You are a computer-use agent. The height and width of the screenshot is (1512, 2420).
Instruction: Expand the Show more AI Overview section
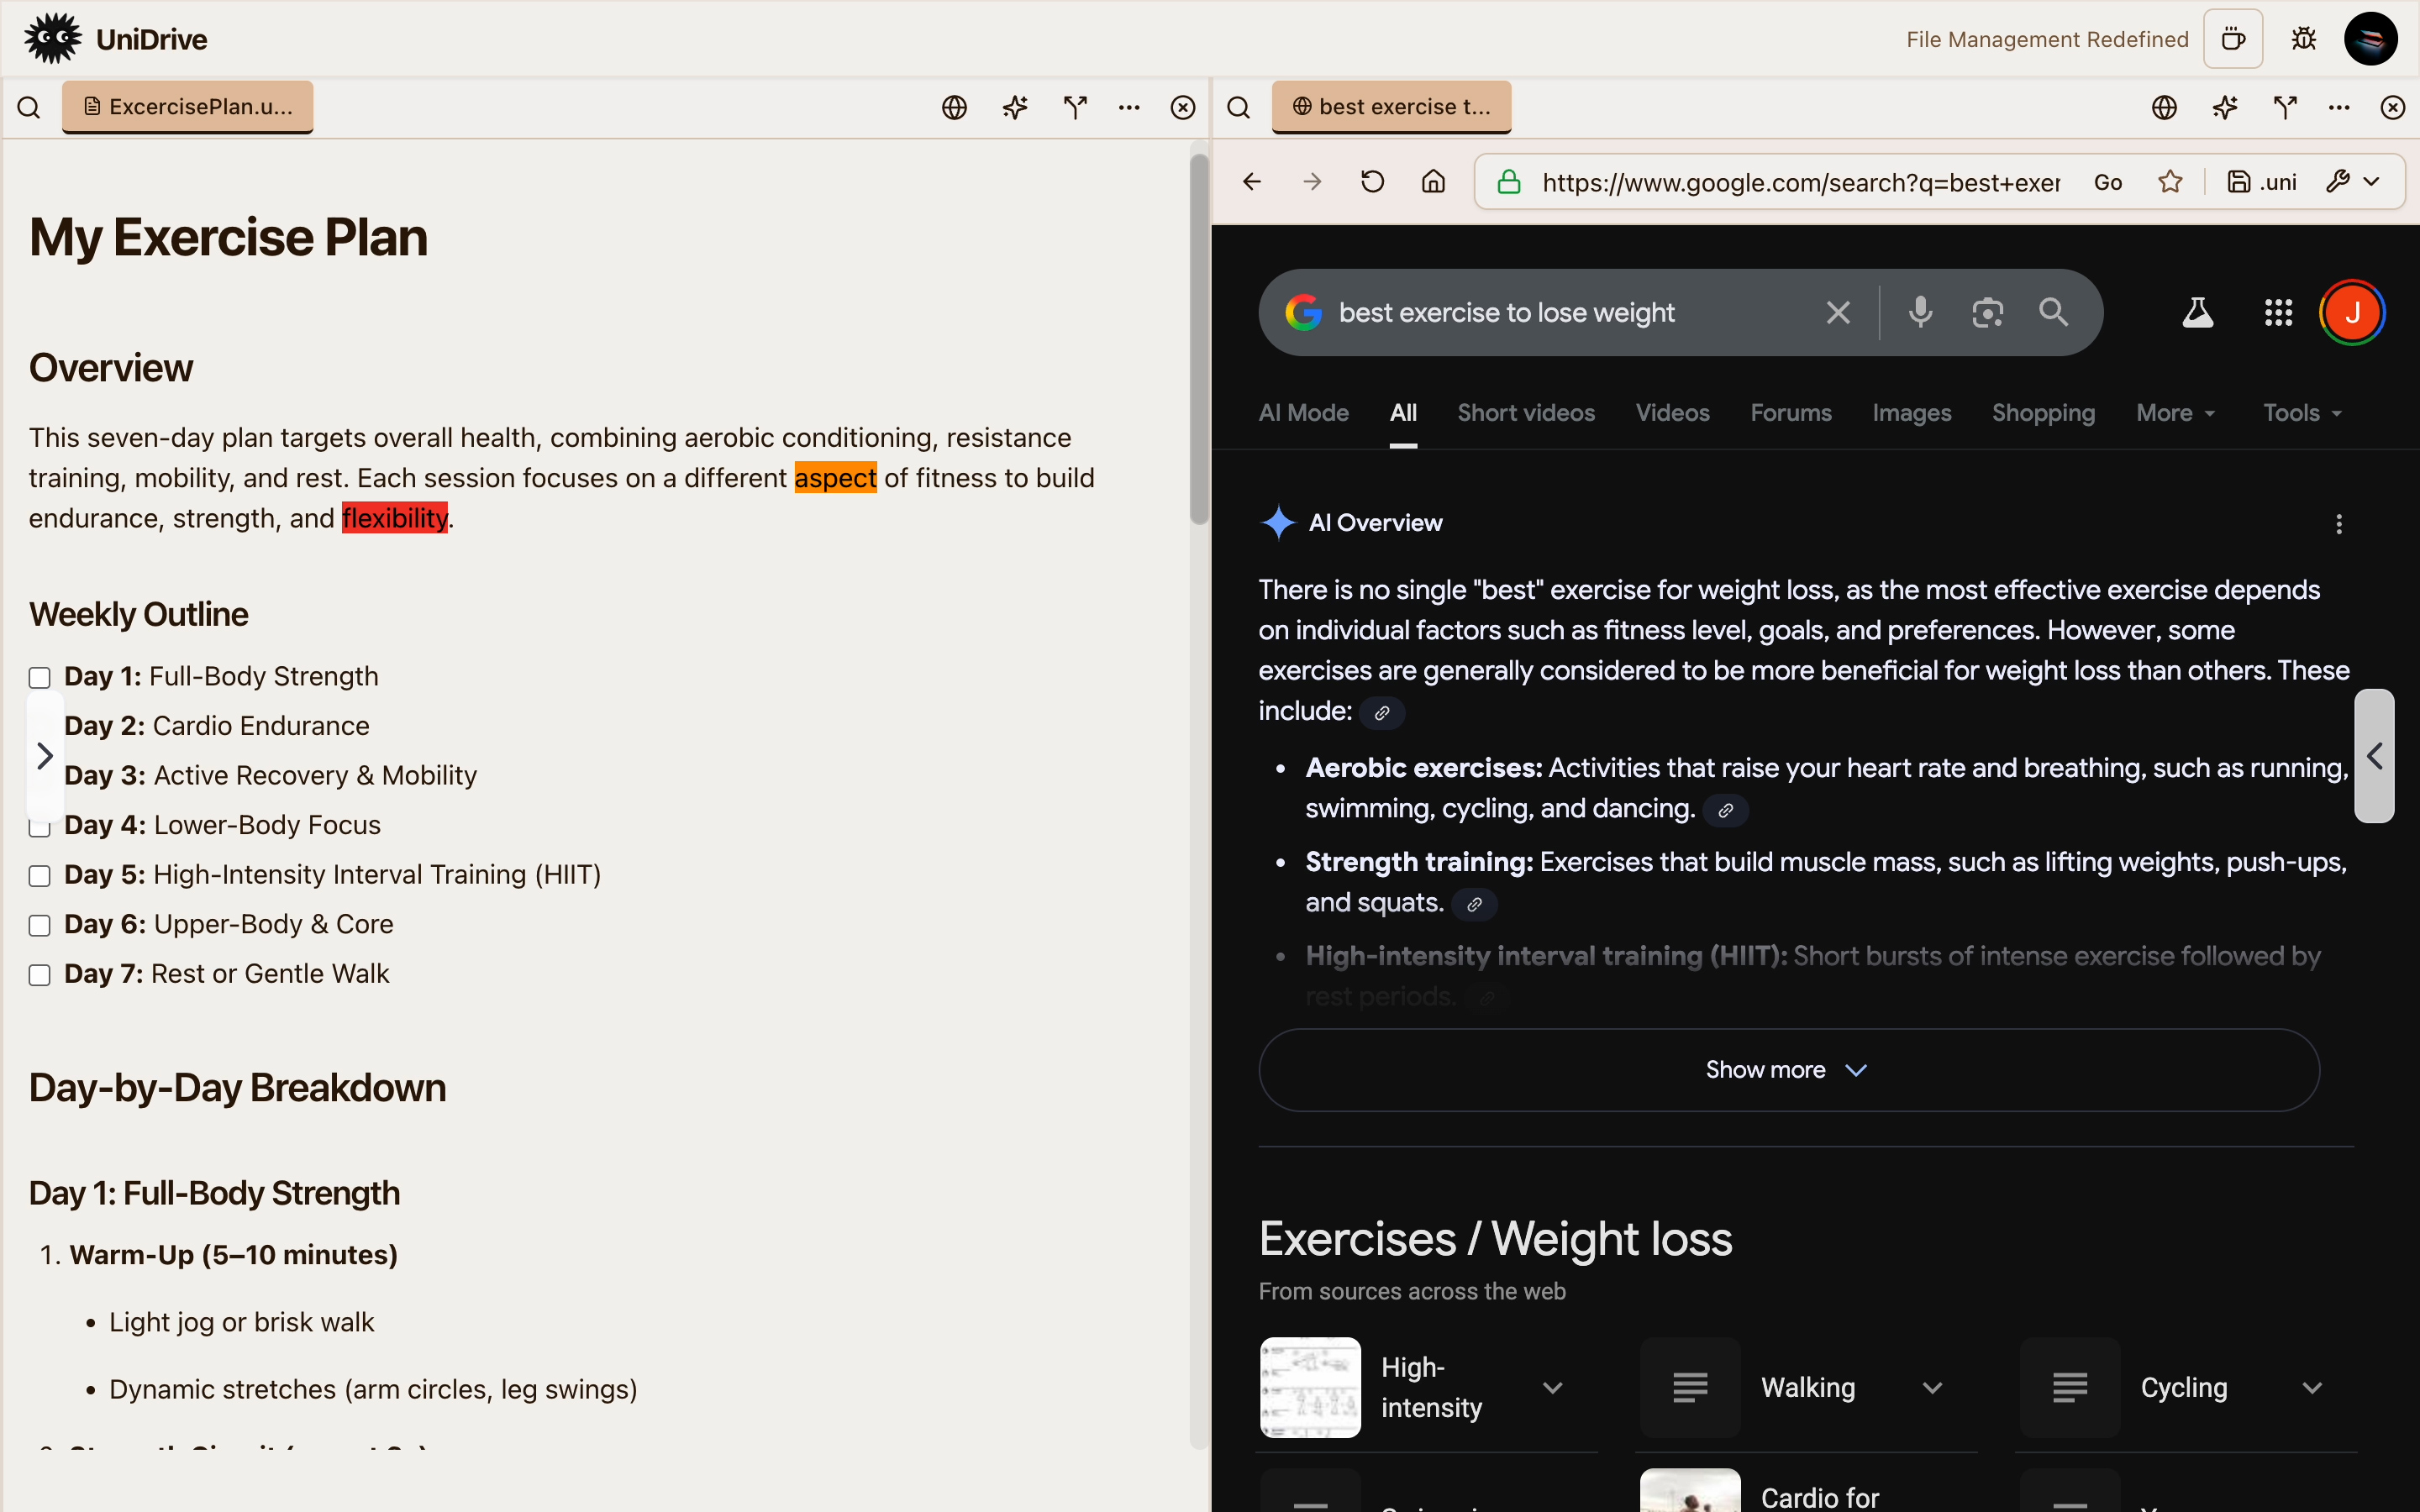[x=1785, y=1069]
